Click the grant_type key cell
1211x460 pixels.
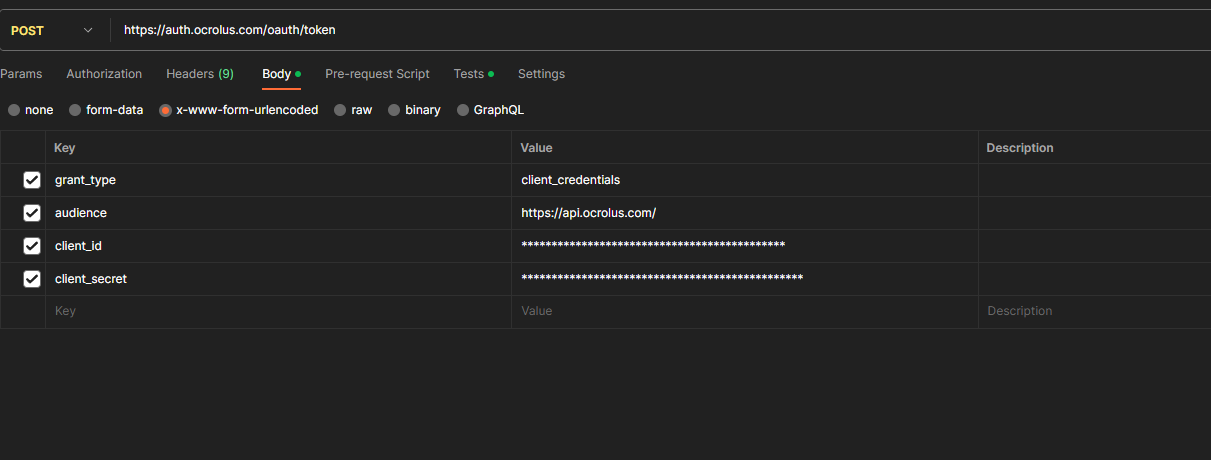pos(278,180)
